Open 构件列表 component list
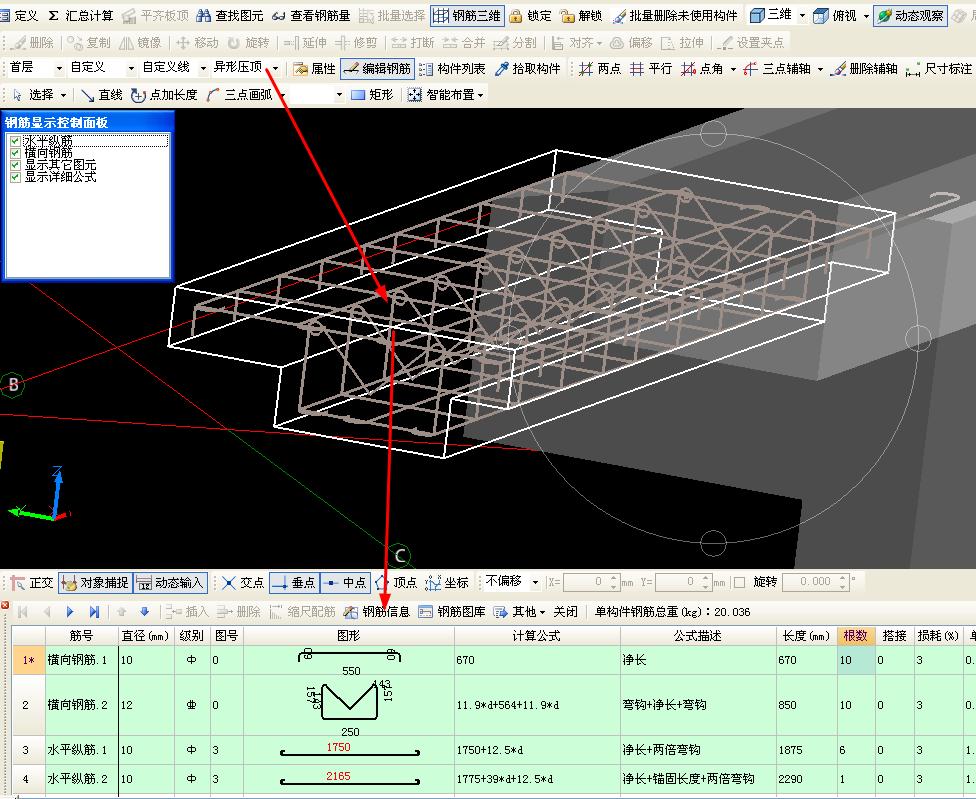Viewport: 976px width, 799px height. point(452,68)
